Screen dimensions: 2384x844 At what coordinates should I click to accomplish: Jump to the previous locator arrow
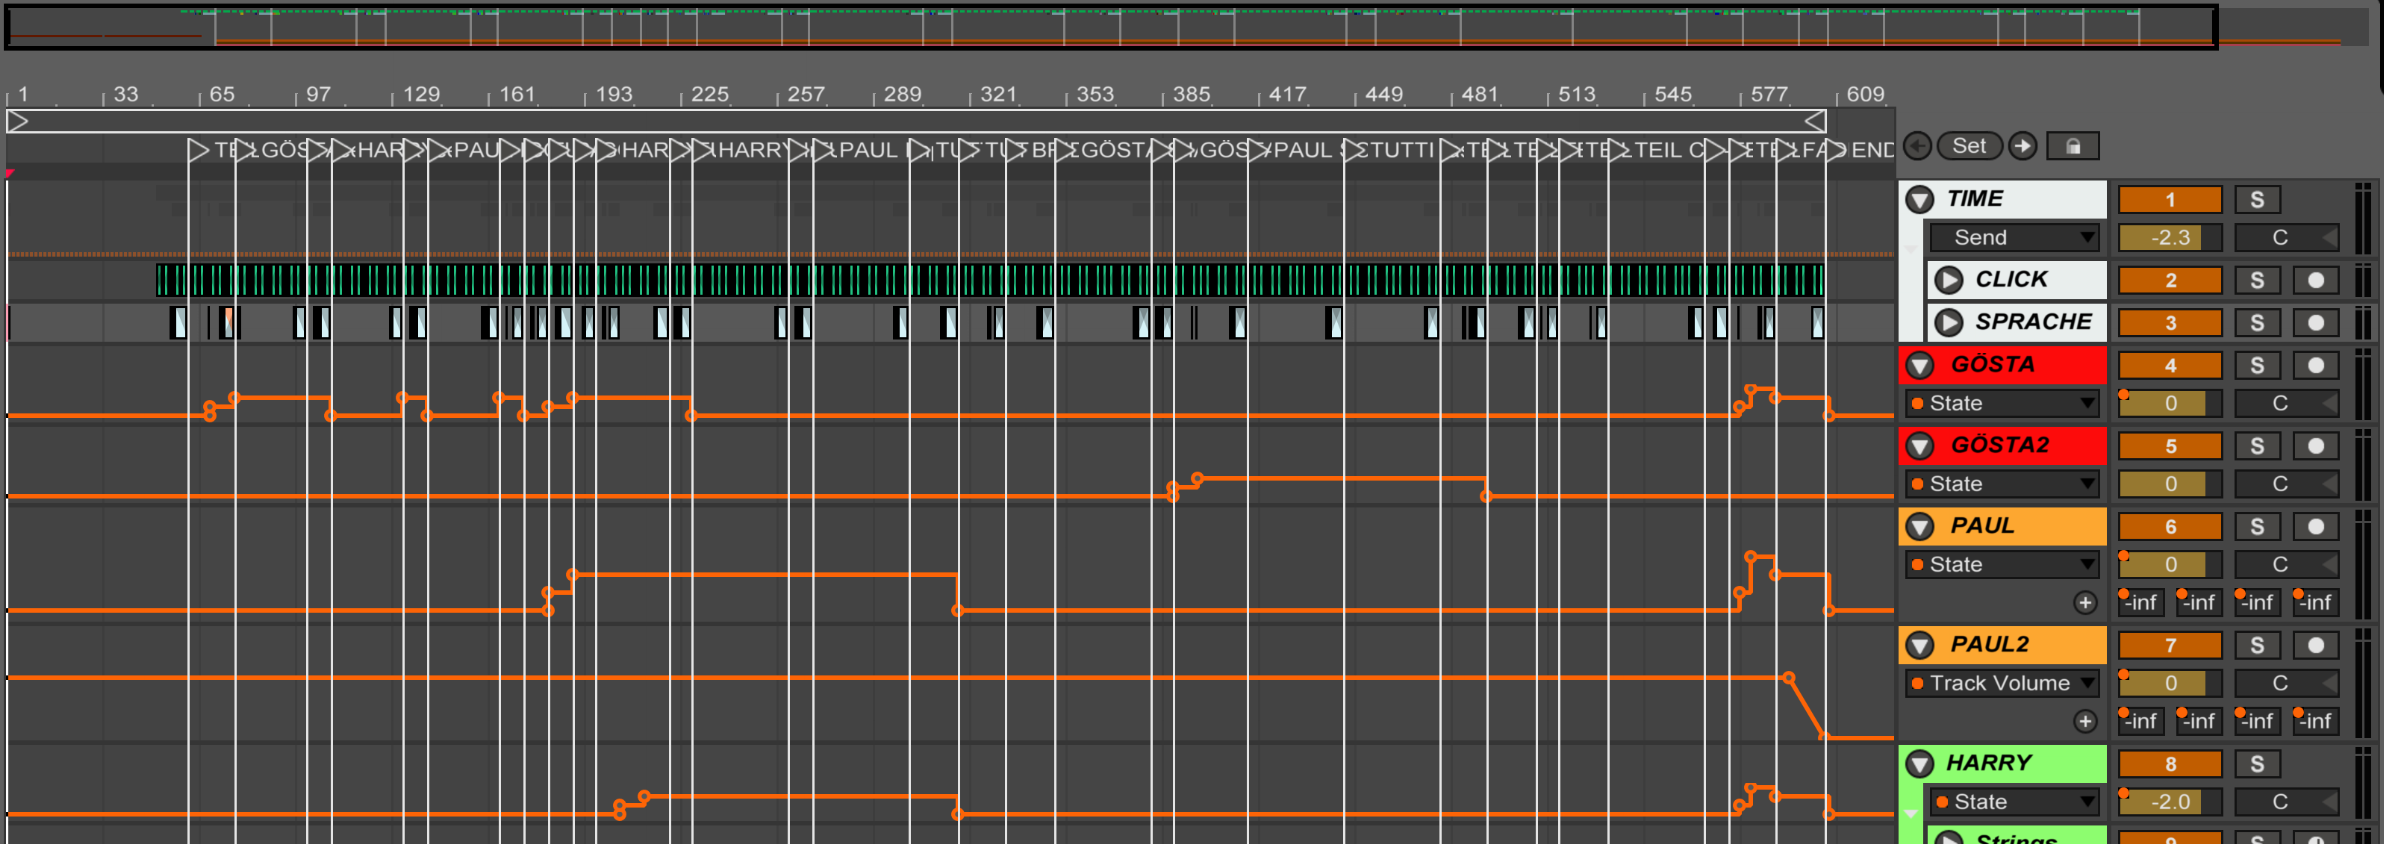(x=1917, y=146)
